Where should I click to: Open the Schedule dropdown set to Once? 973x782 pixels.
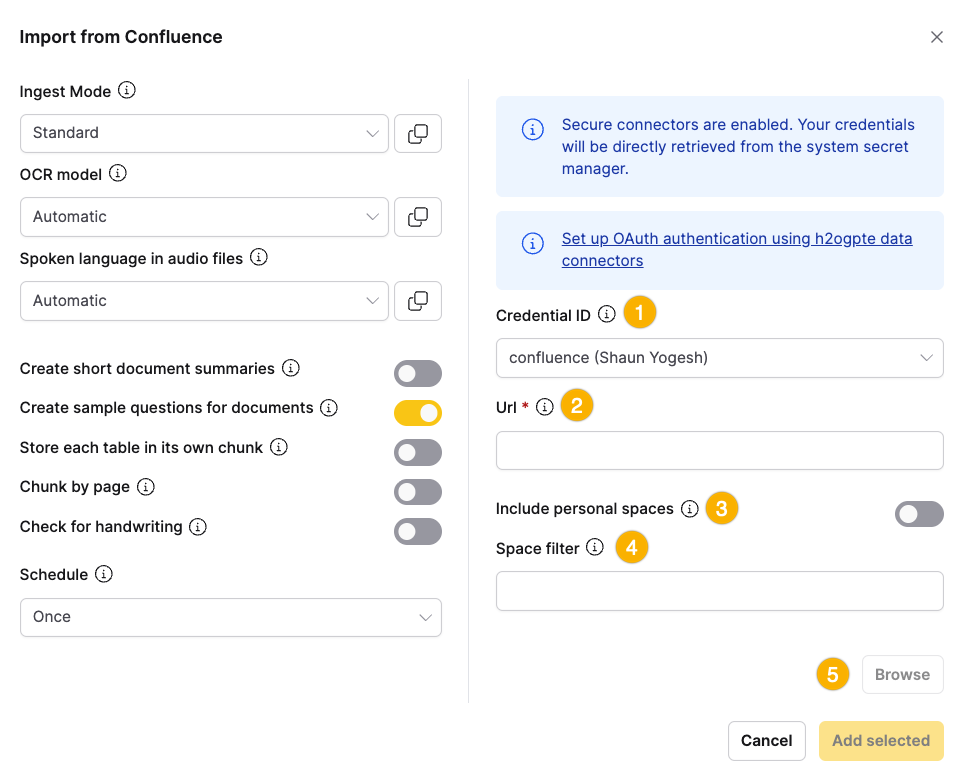pos(230,617)
